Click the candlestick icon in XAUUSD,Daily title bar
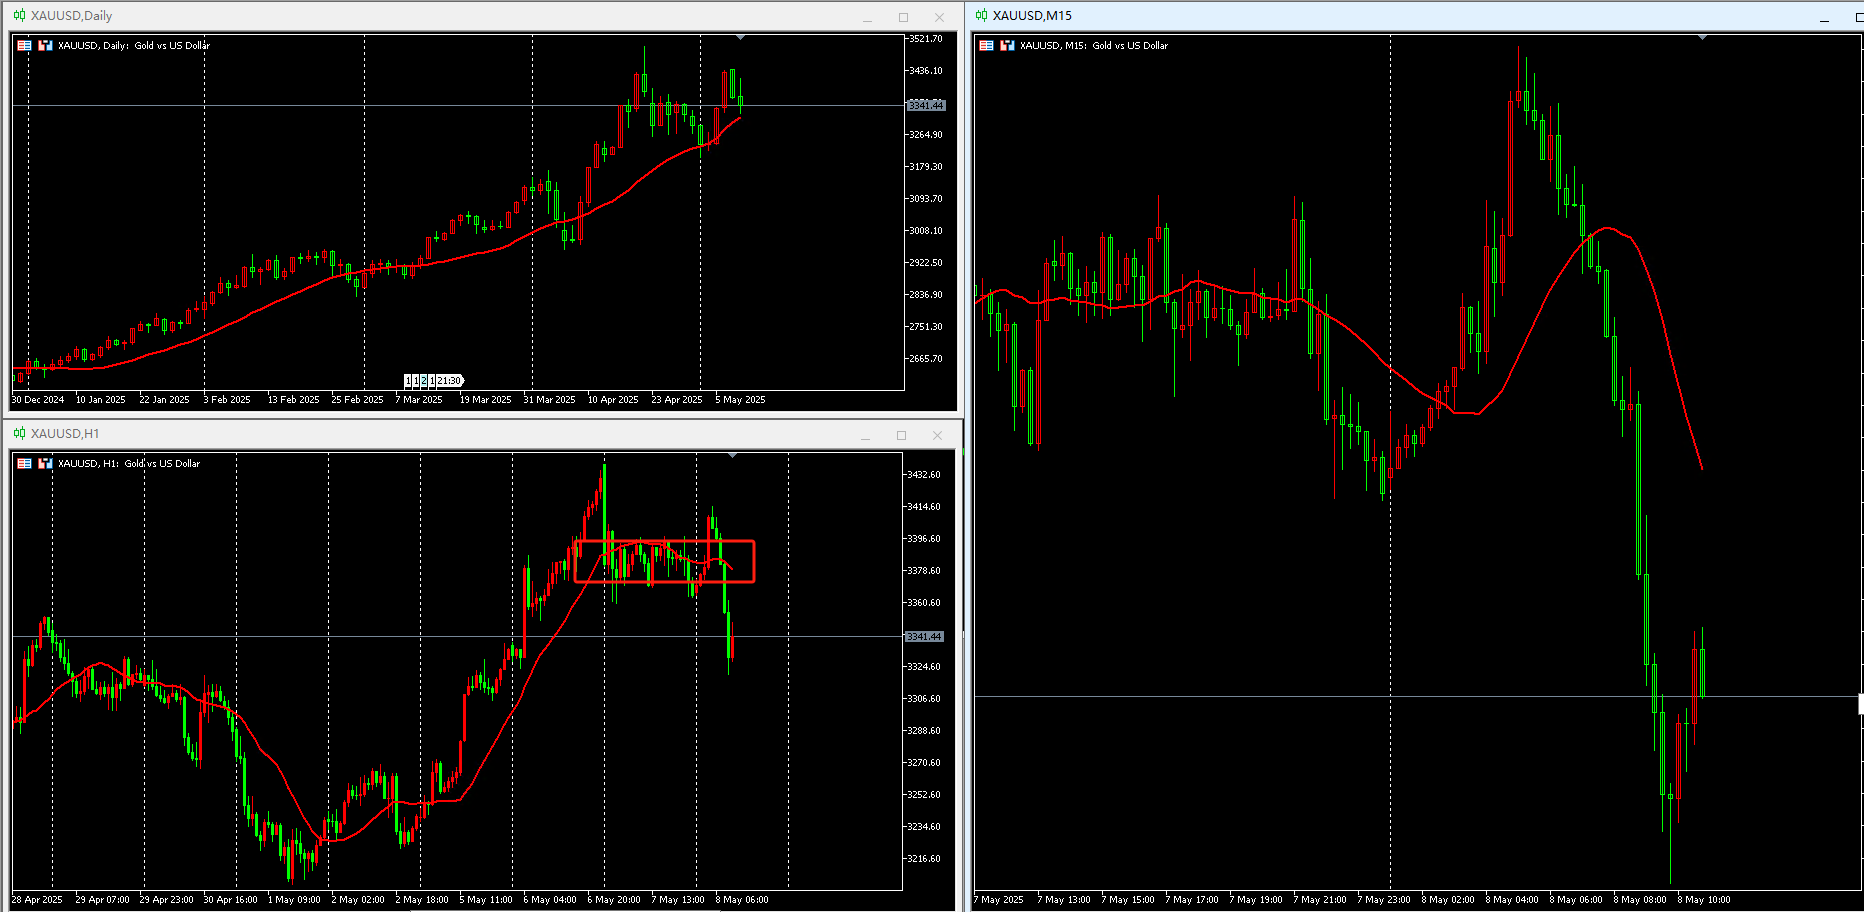This screenshot has width=1864, height=912. (x=19, y=16)
